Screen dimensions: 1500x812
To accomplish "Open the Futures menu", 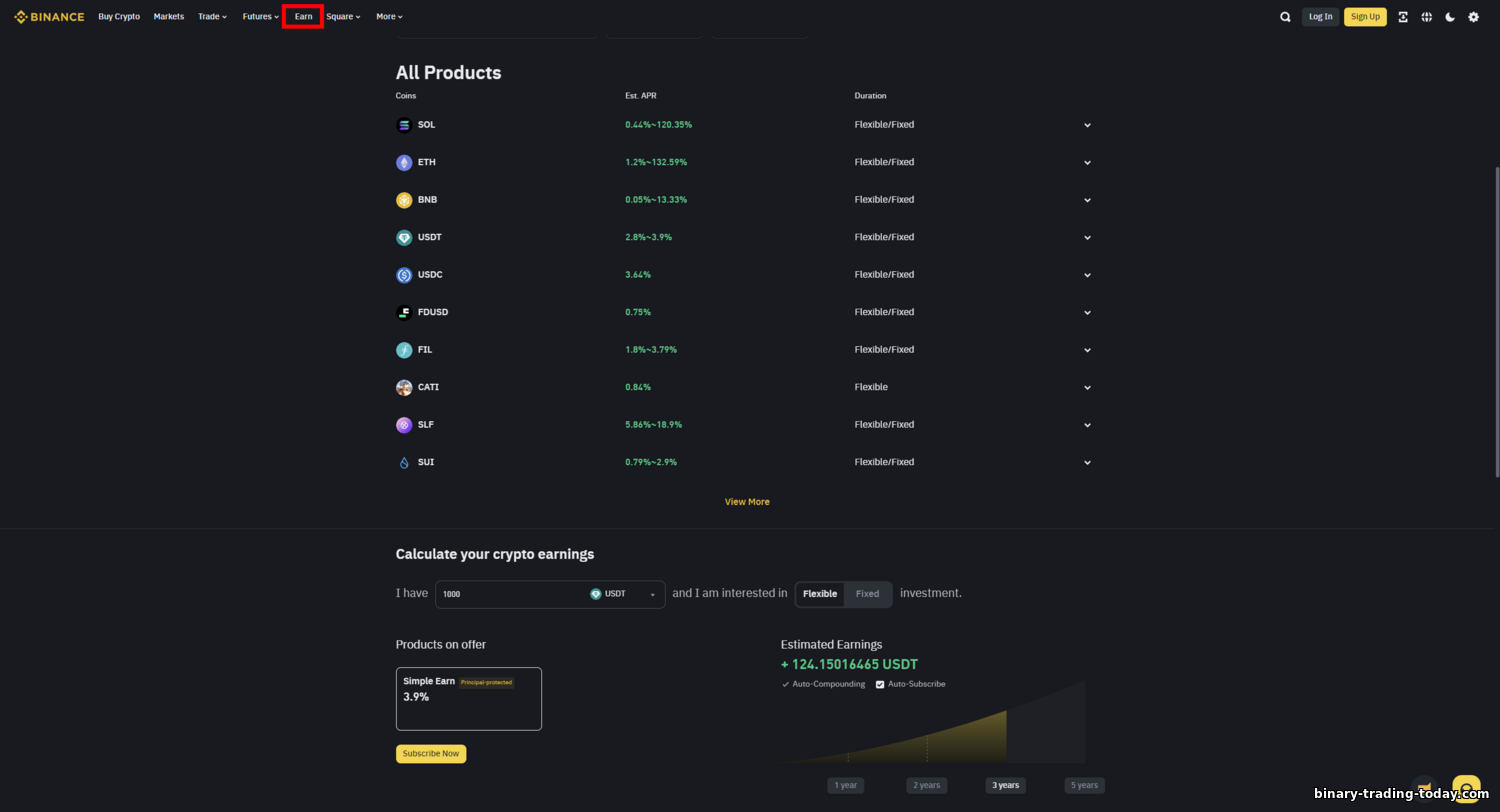I will click(x=261, y=17).
